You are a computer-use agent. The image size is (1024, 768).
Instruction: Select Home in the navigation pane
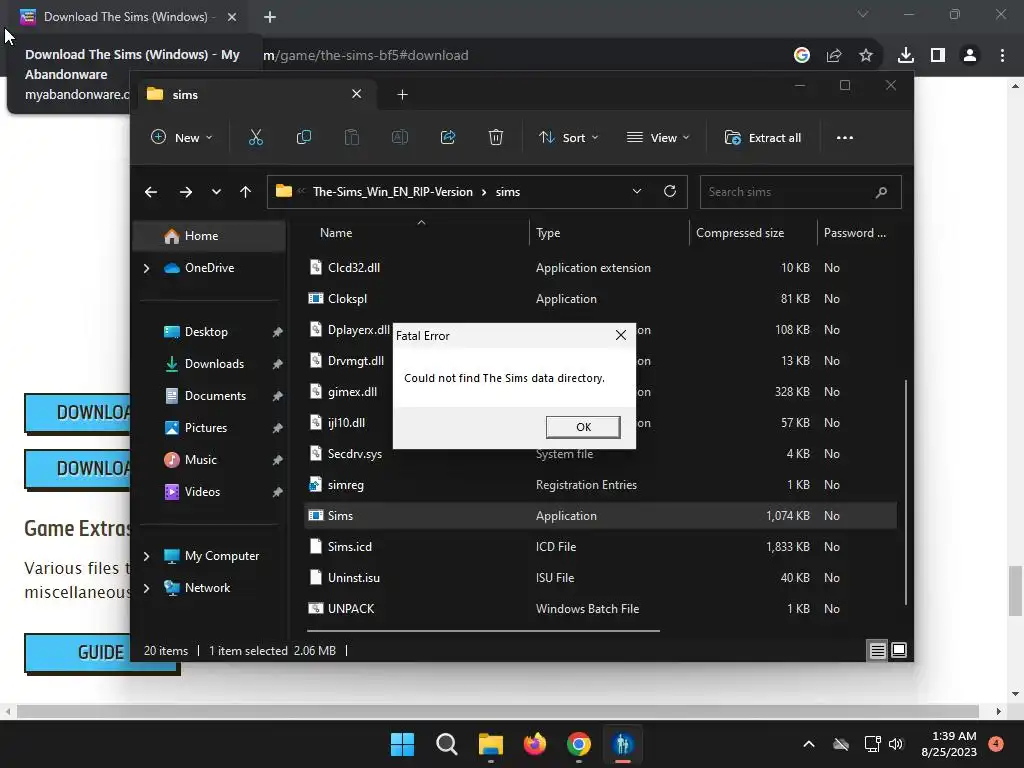pos(209,236)
